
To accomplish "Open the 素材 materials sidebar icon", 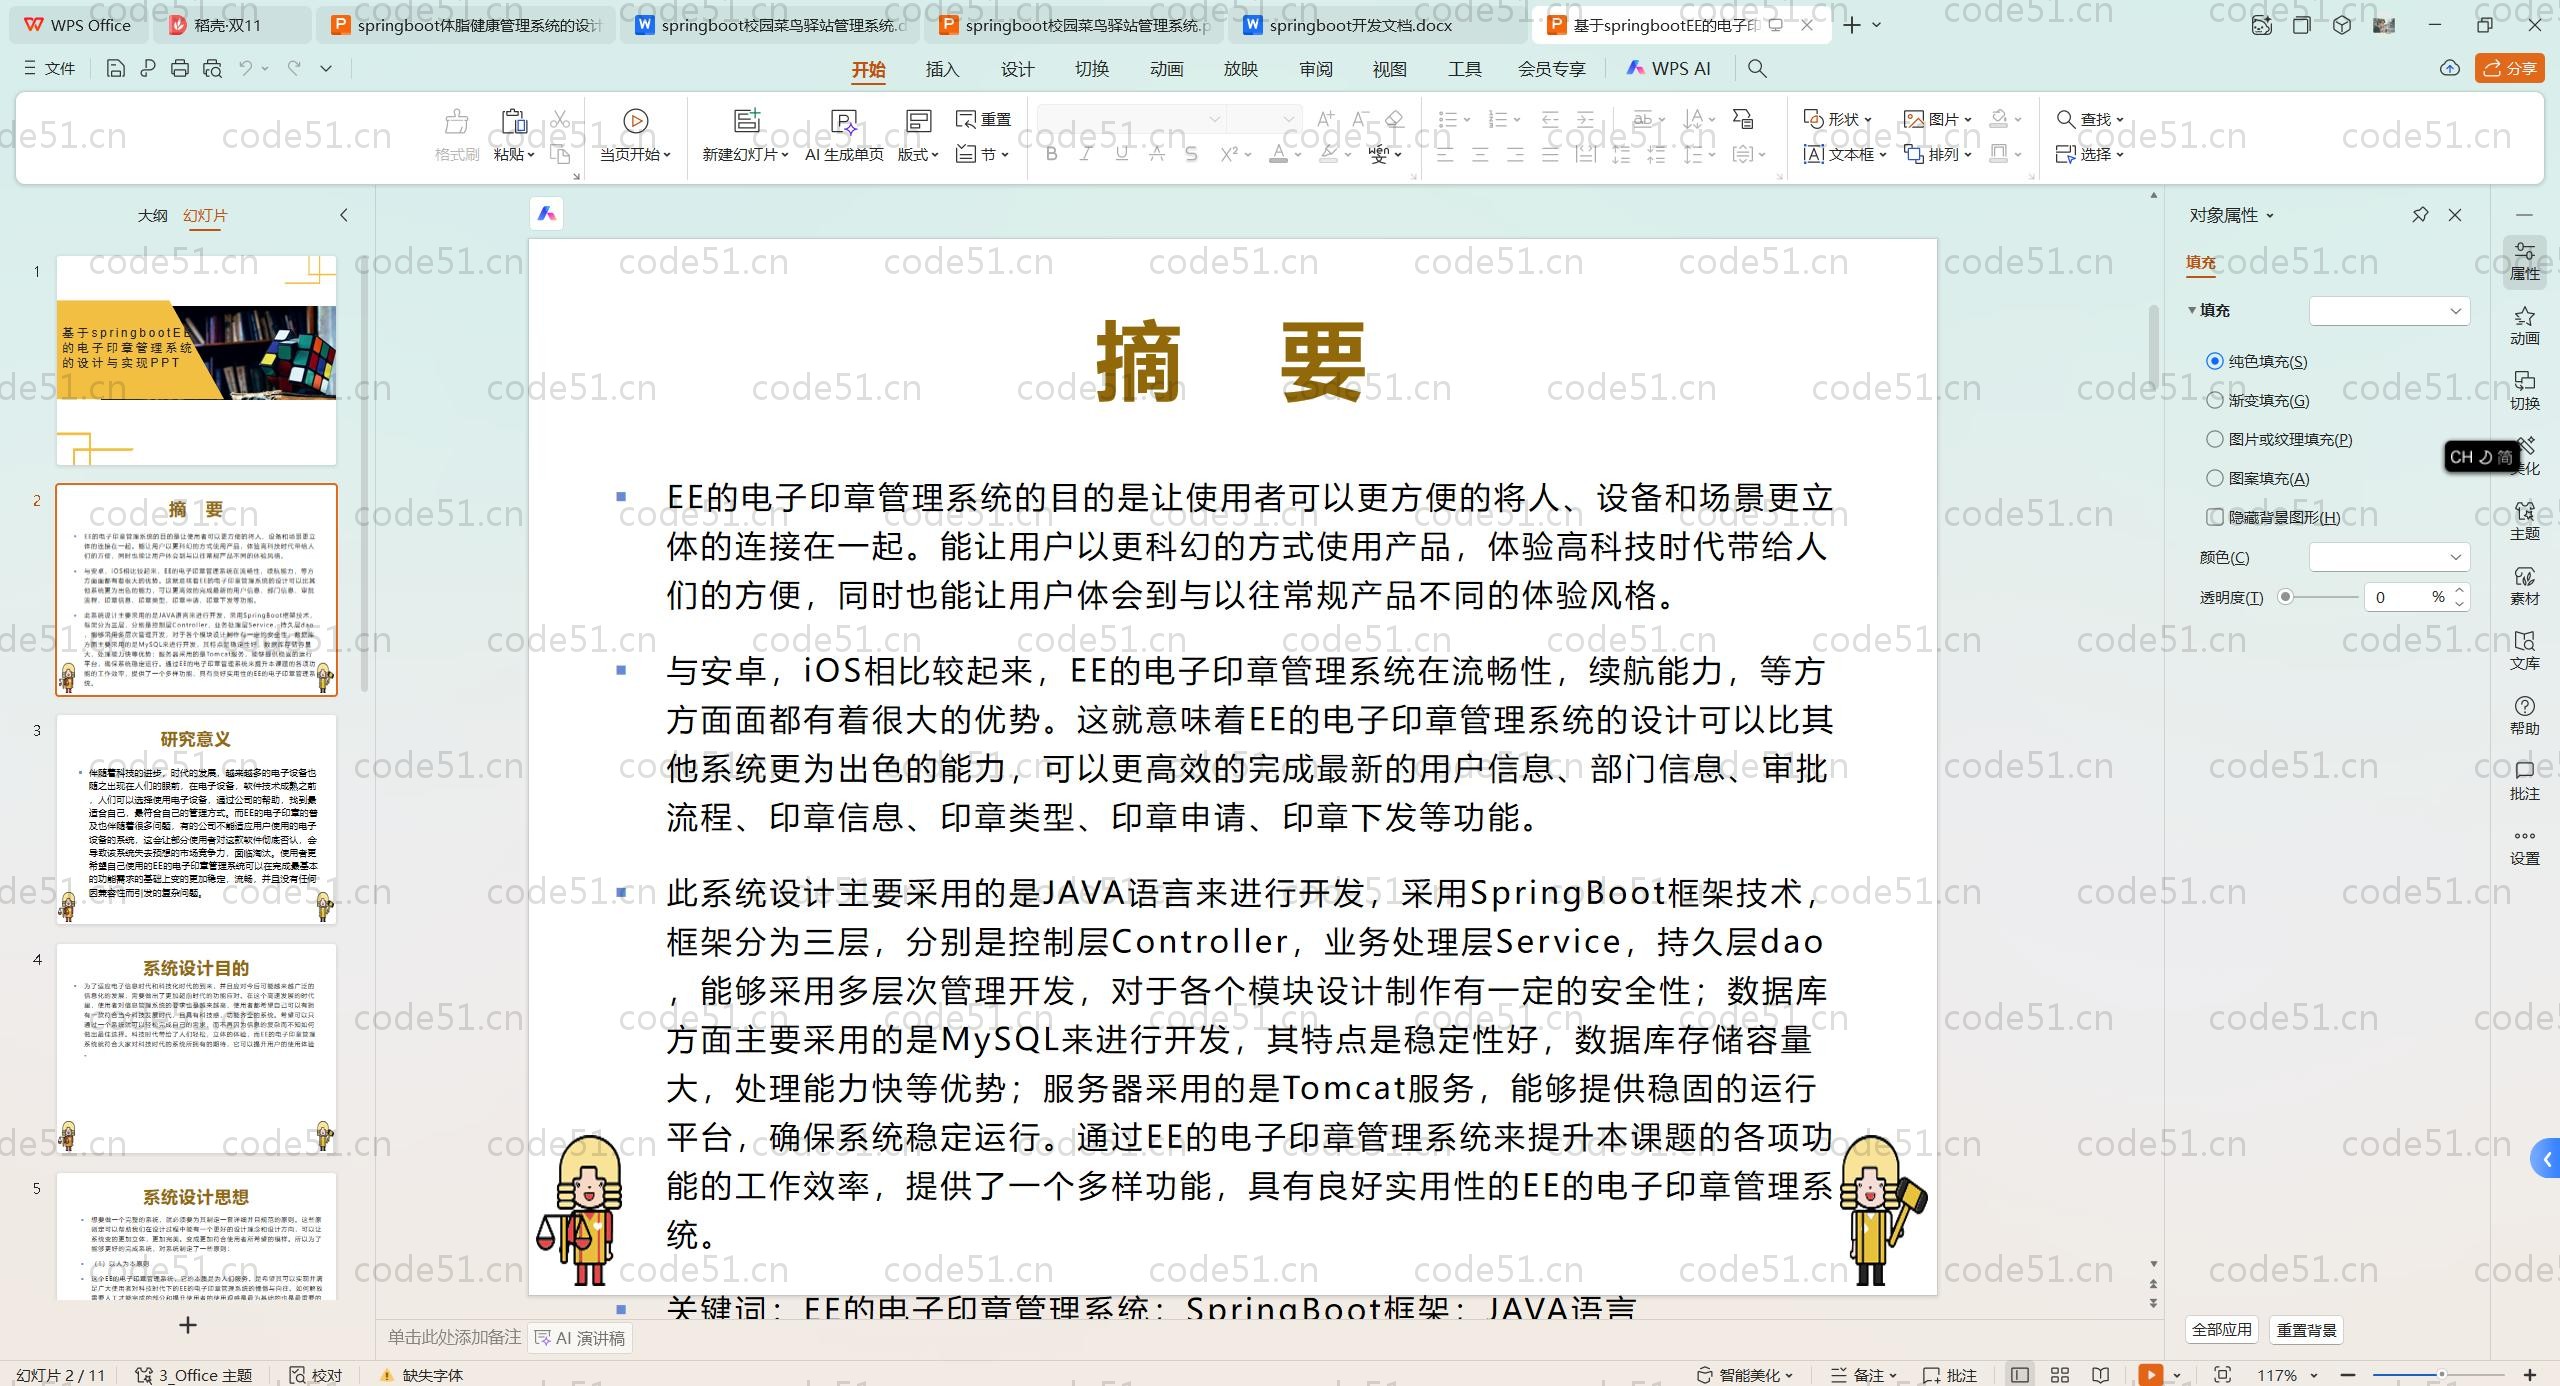I will click(x=2524, y=585).
